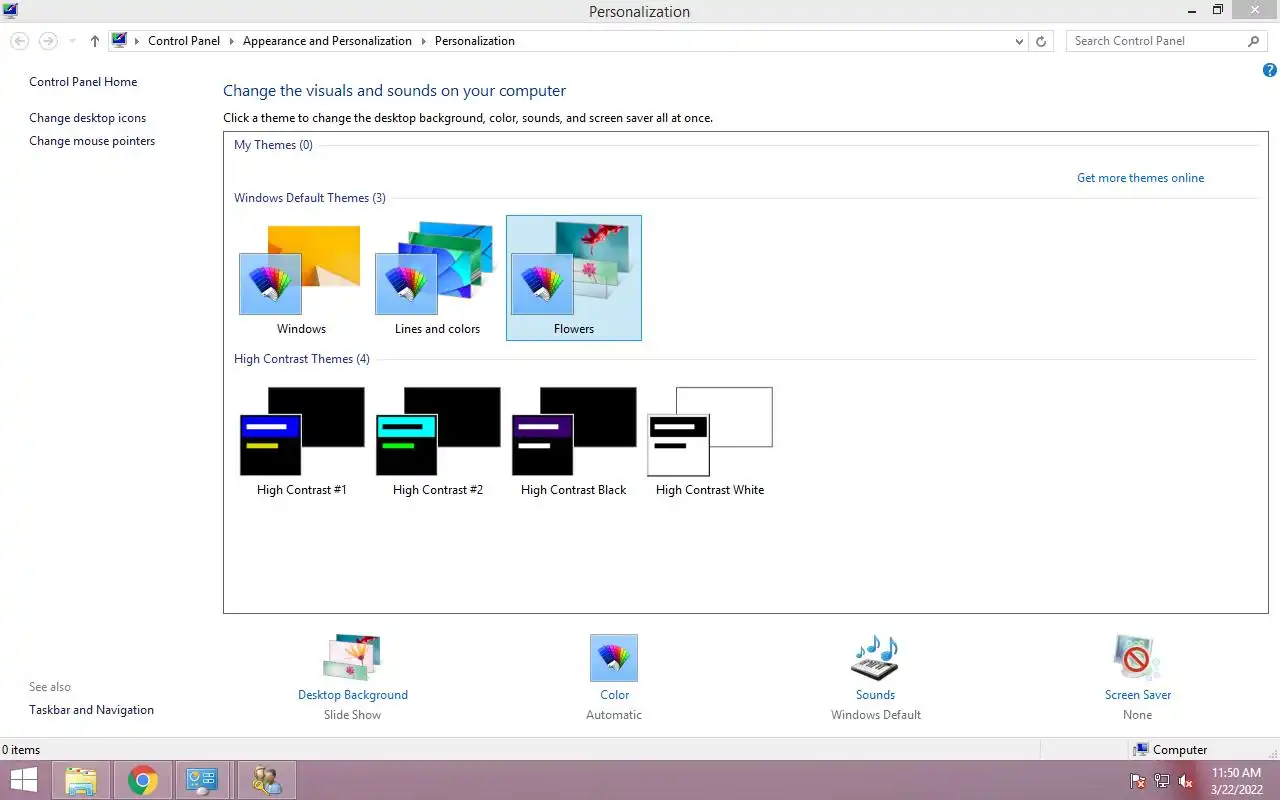Apply the Lines and colors theme
This screenshot has height=800, width=1280.
point(437,278)
